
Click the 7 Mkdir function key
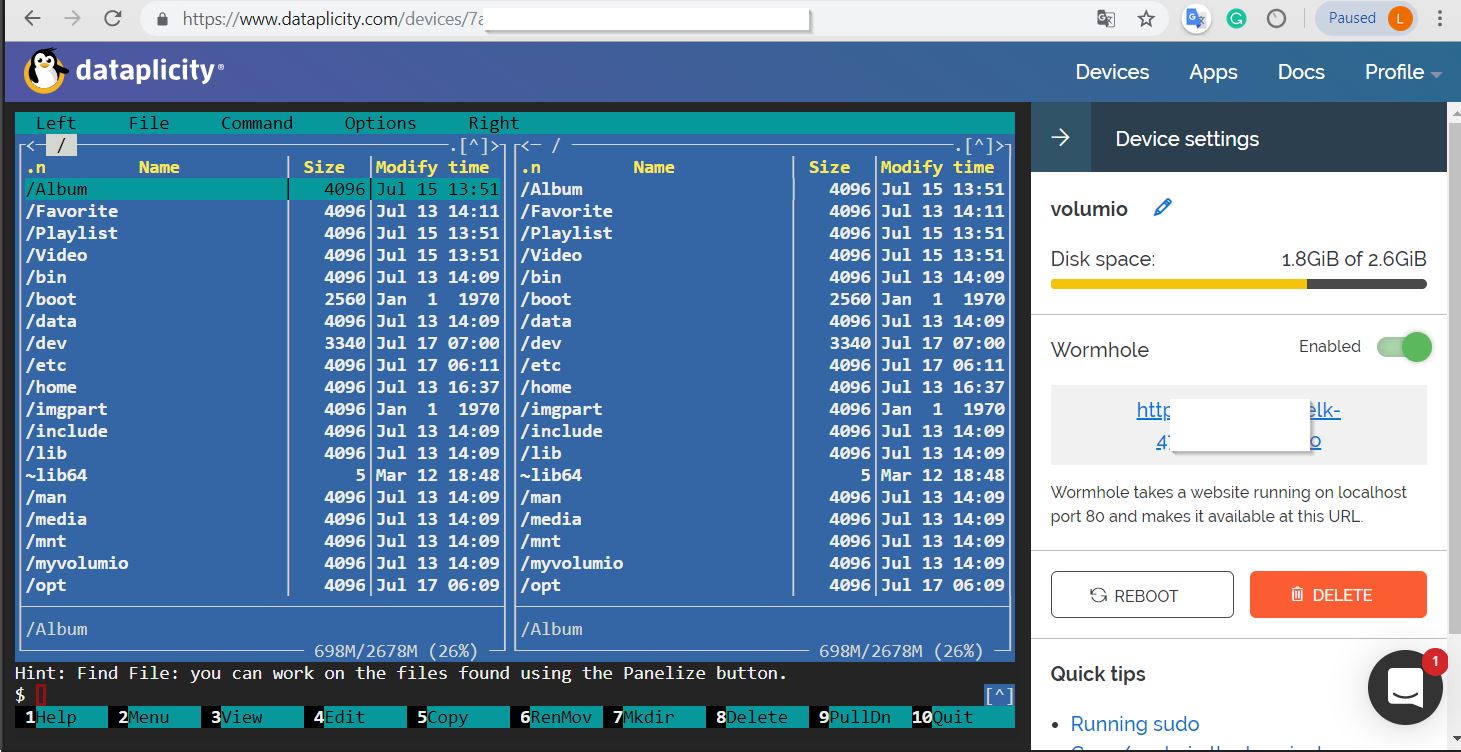(657, 717)
